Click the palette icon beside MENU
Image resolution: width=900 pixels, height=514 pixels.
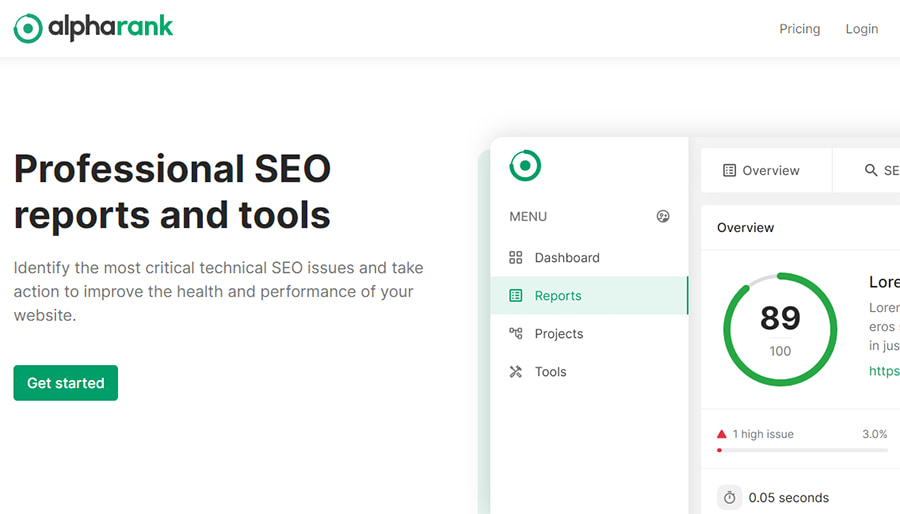662,216
